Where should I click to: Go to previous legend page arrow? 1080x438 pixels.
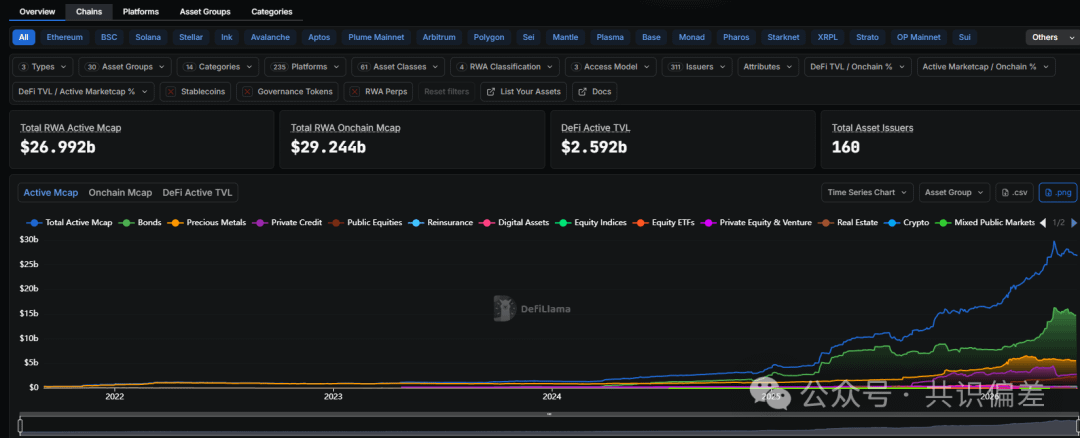(1042, 223)
